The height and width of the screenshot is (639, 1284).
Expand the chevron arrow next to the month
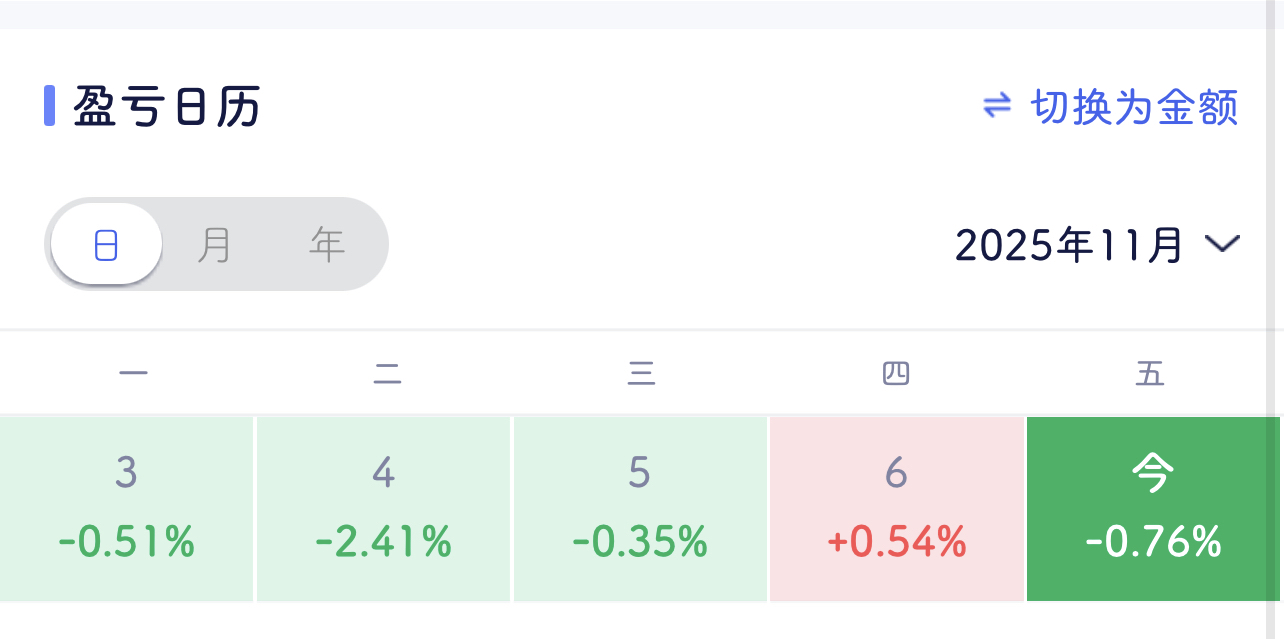click(x=1222, y=244)
